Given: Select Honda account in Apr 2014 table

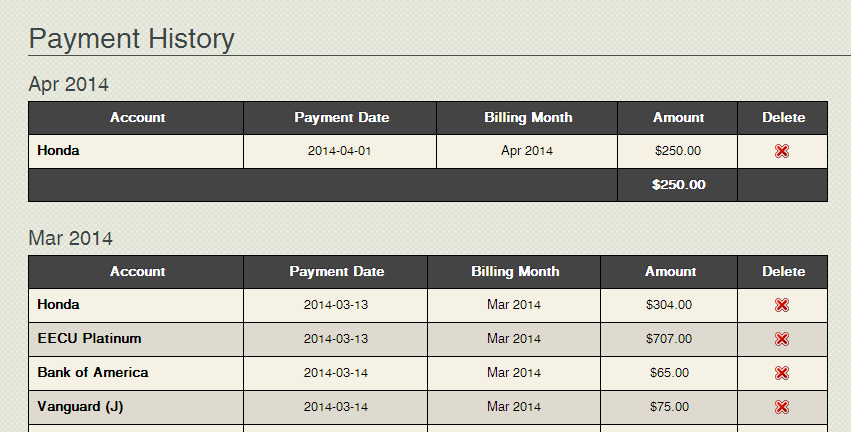Looking at the screenshot, I should 58,150.
